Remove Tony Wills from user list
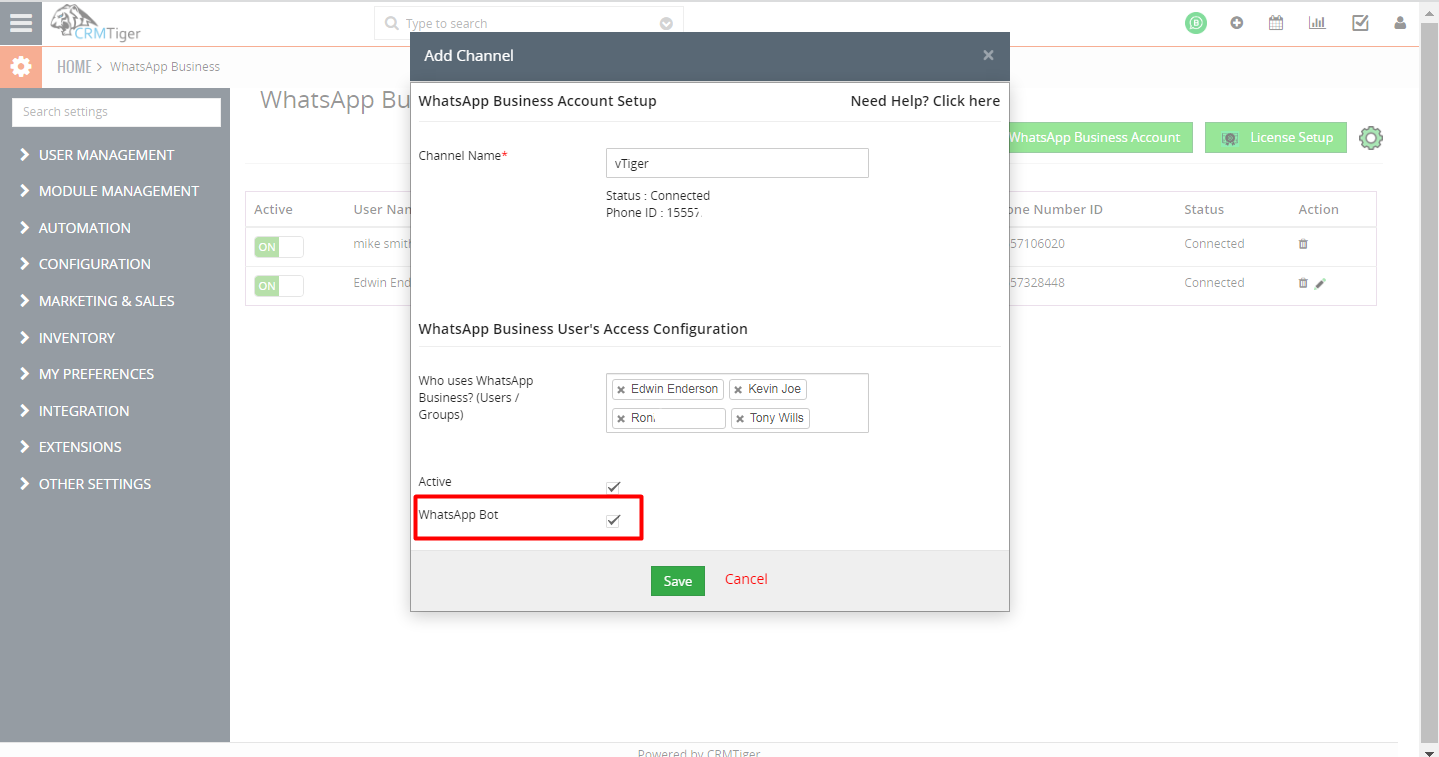 (x=740, y=419)
